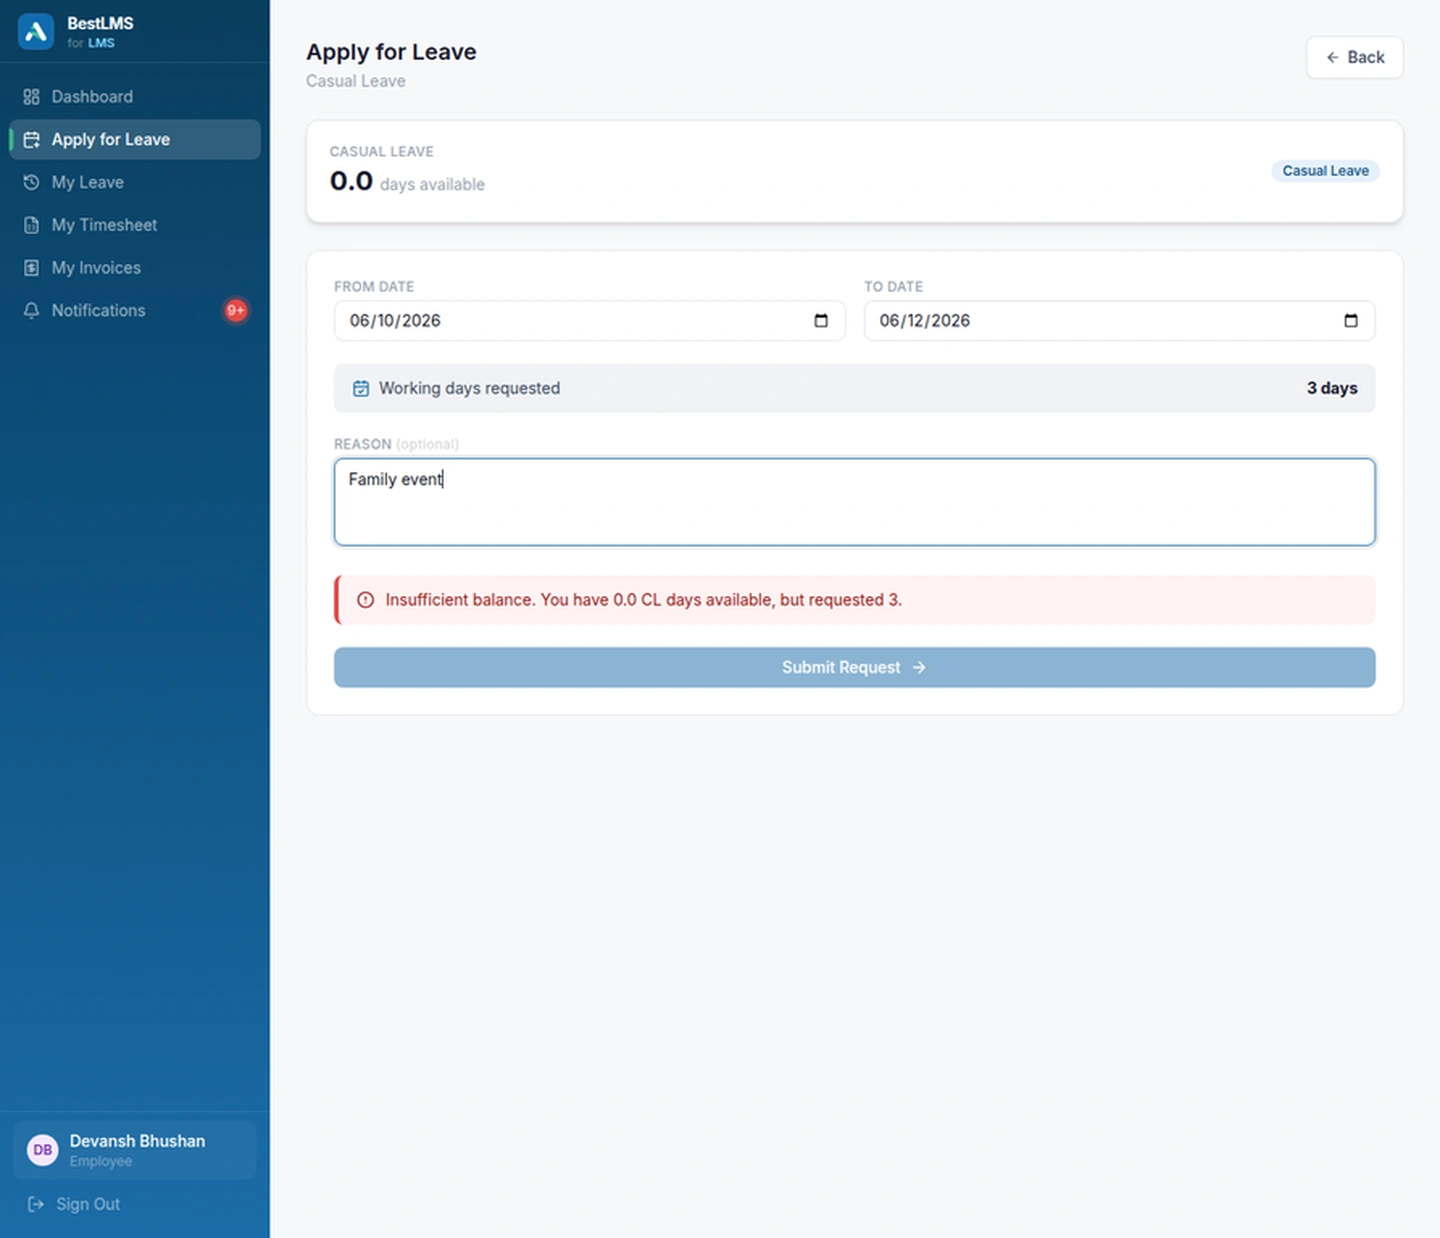Image resolution: width=1440 pixels, height=1238 pixels.
Task: Select Apply for Leave in sidebar
Action: coord(135,140)
